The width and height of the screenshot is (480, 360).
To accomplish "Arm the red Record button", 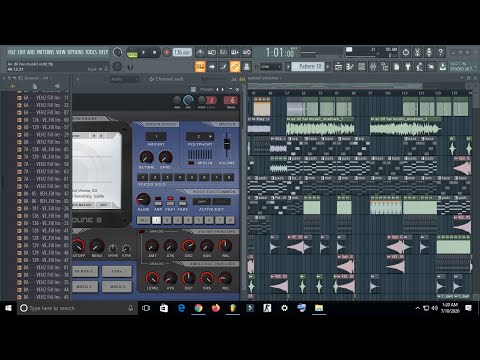I will pyautogui.click(x=166, y=52).
